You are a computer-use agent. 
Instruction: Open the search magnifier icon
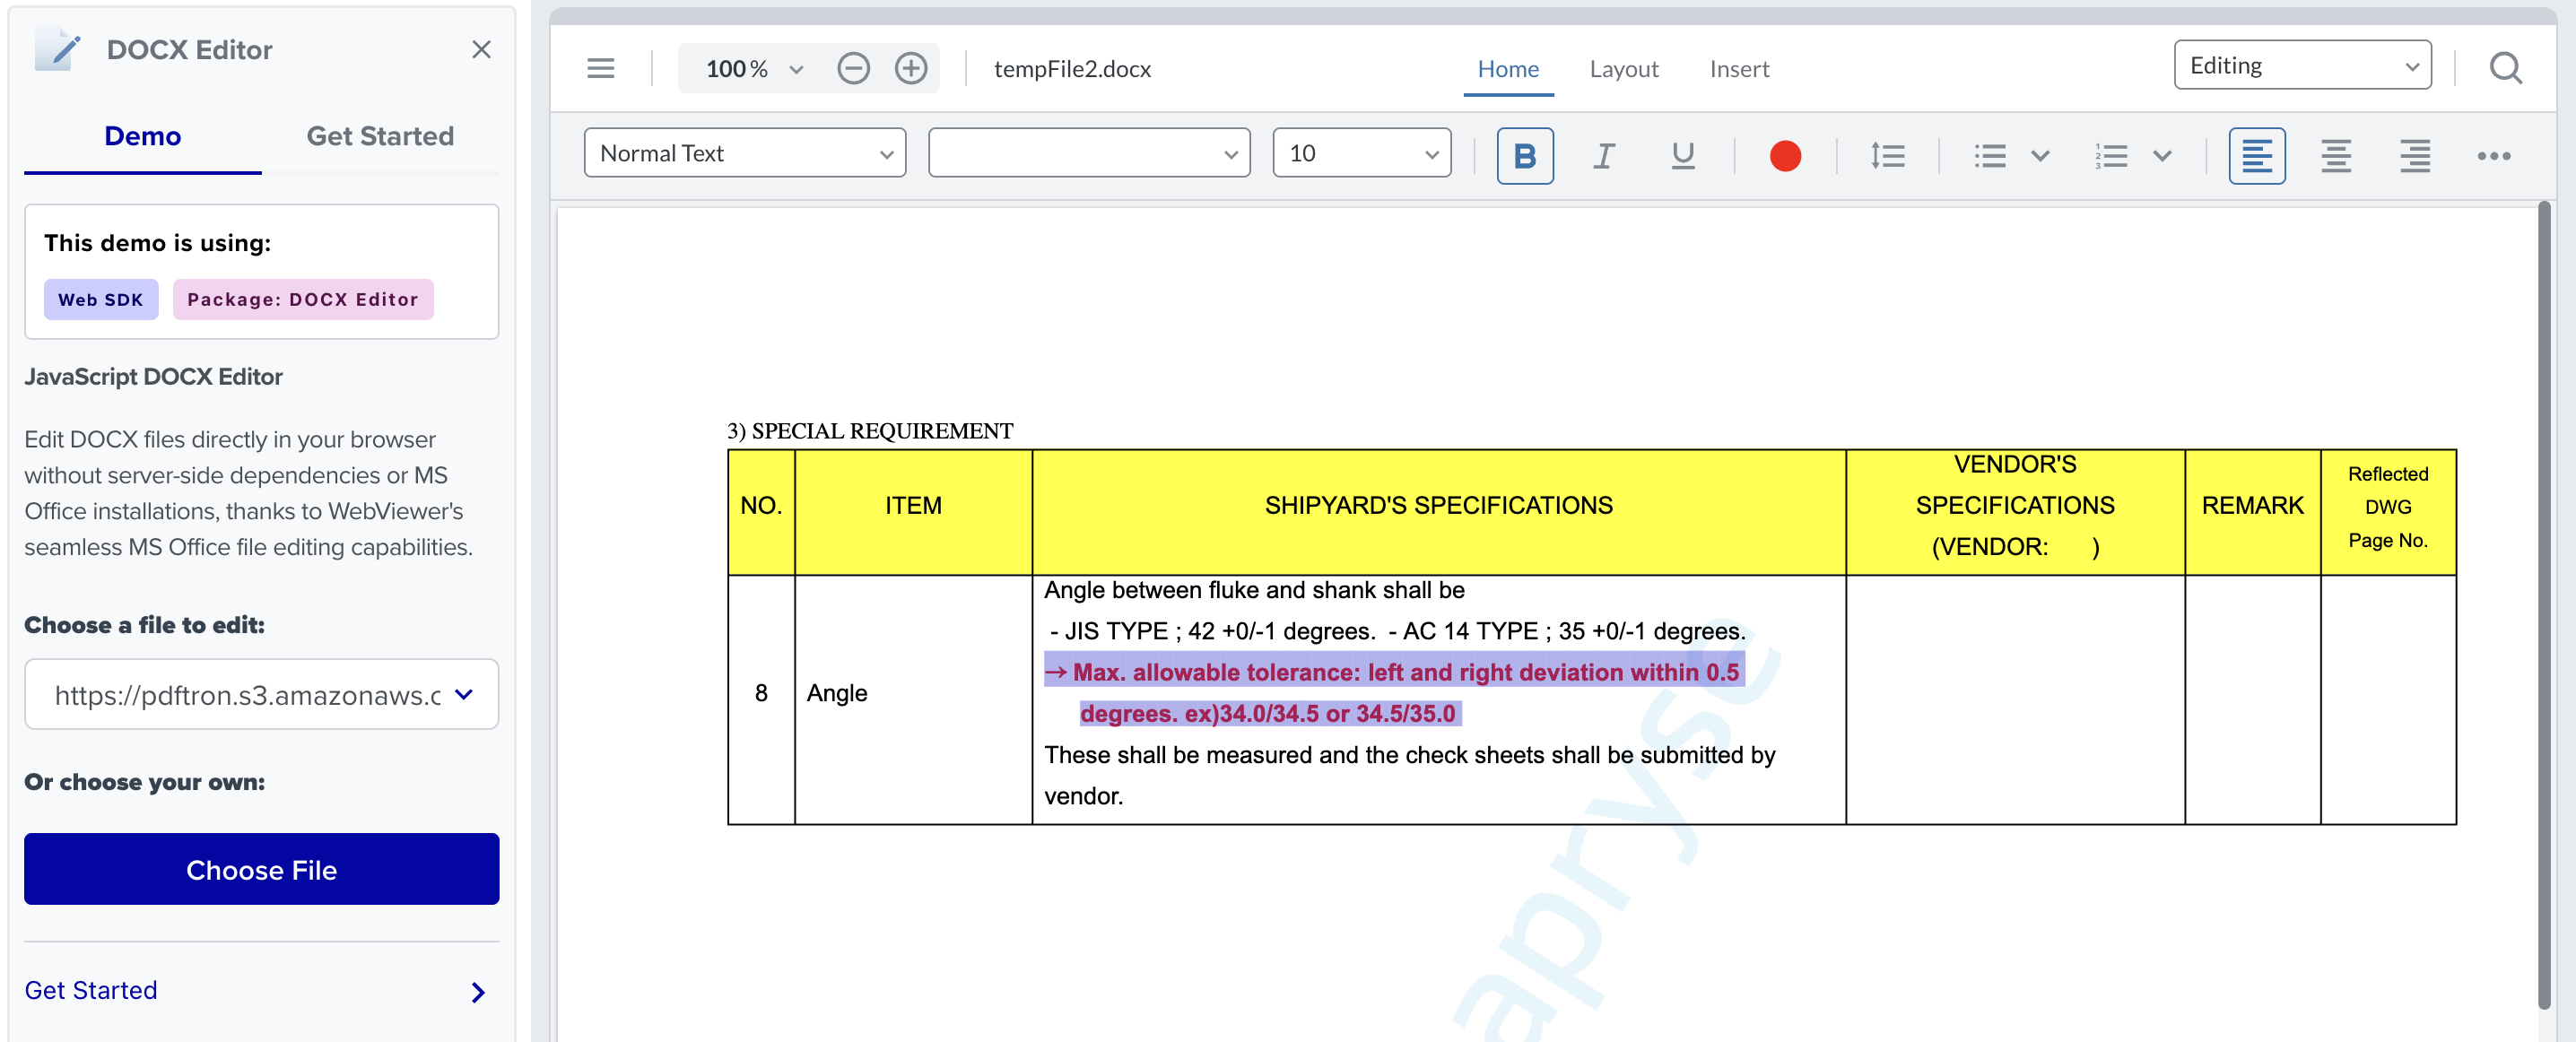click(2505, 68)
